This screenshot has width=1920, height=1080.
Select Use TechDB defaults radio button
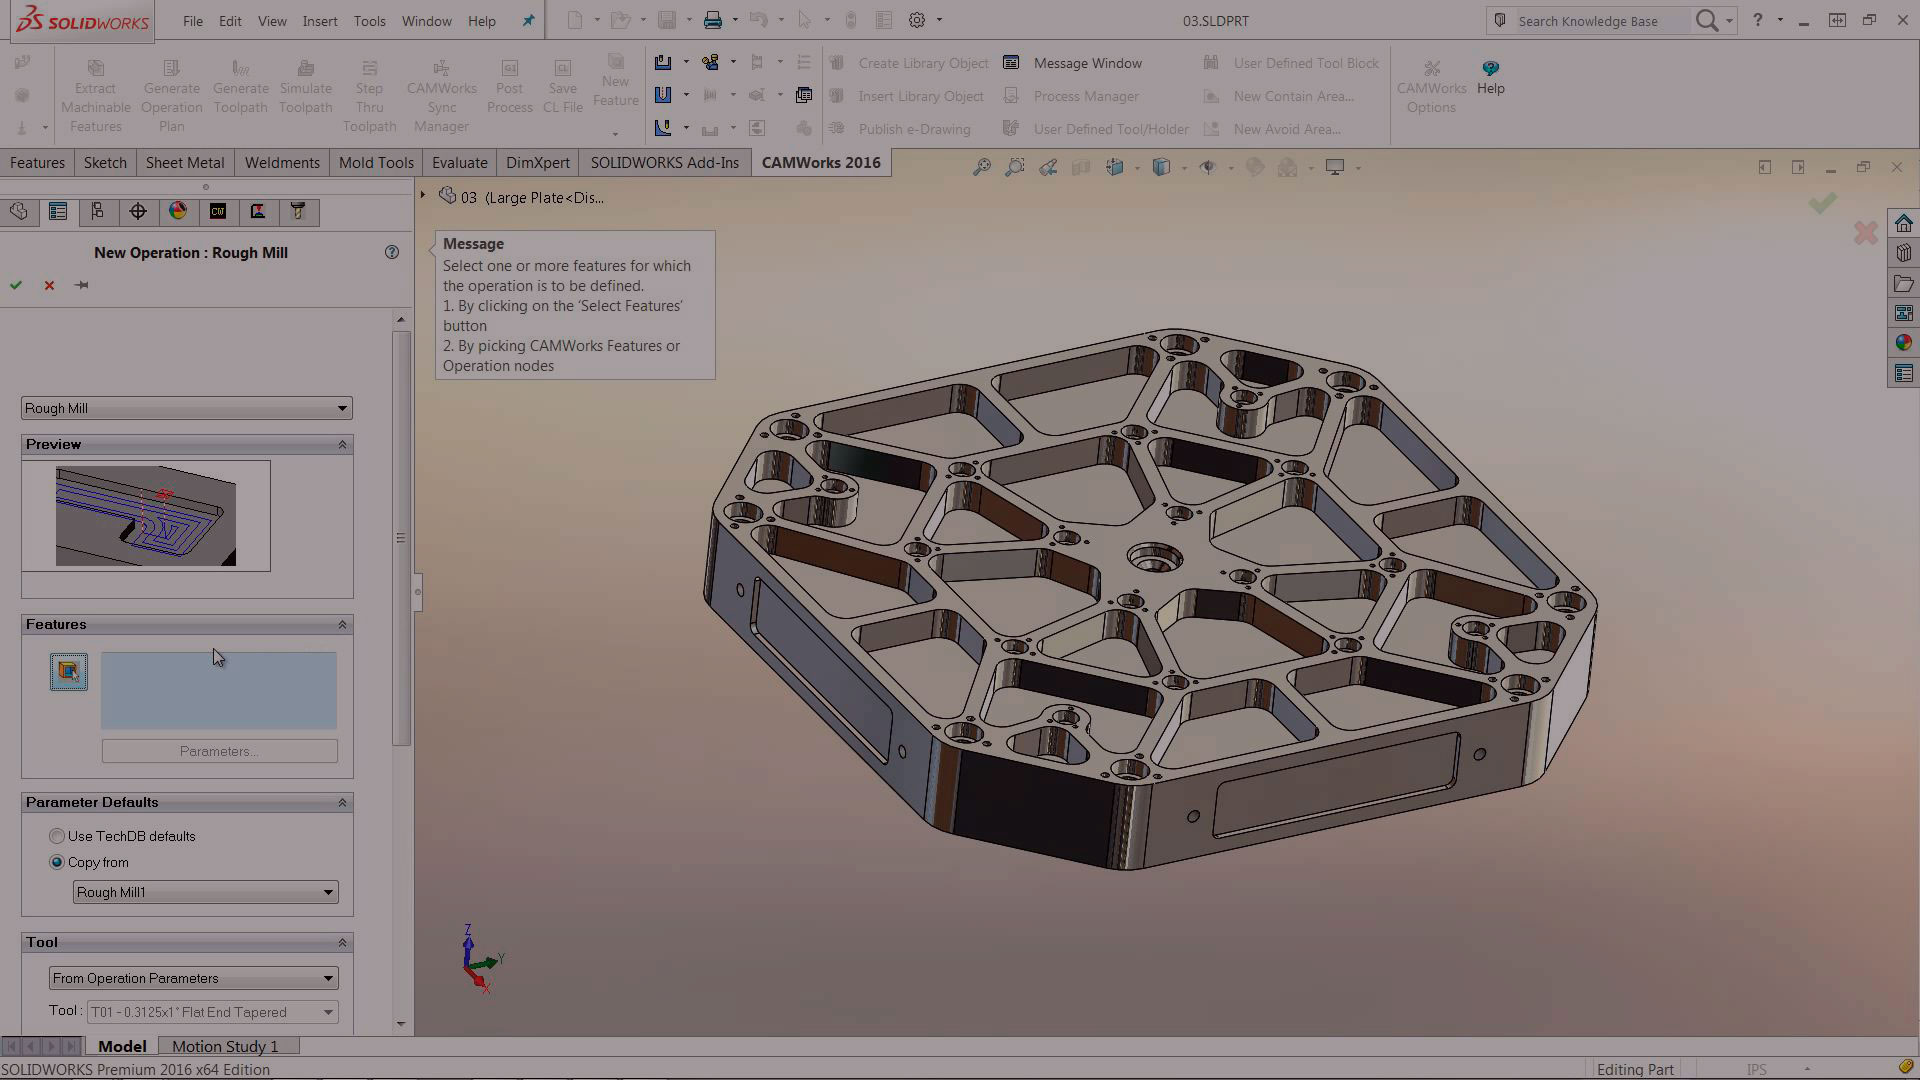57,836
